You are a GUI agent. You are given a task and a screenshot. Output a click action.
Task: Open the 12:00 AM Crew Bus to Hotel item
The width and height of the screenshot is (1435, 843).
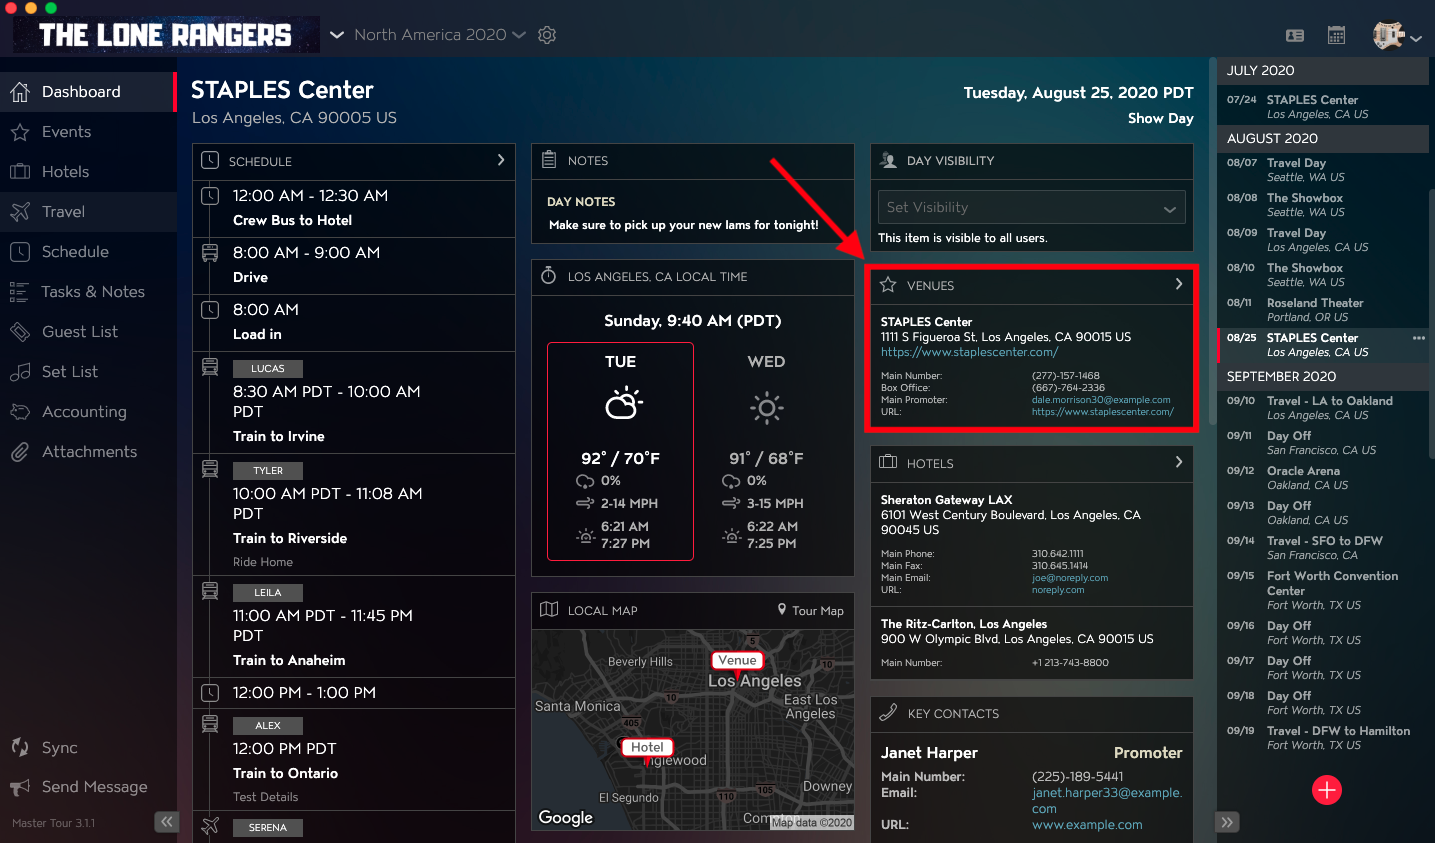[354, 209]
